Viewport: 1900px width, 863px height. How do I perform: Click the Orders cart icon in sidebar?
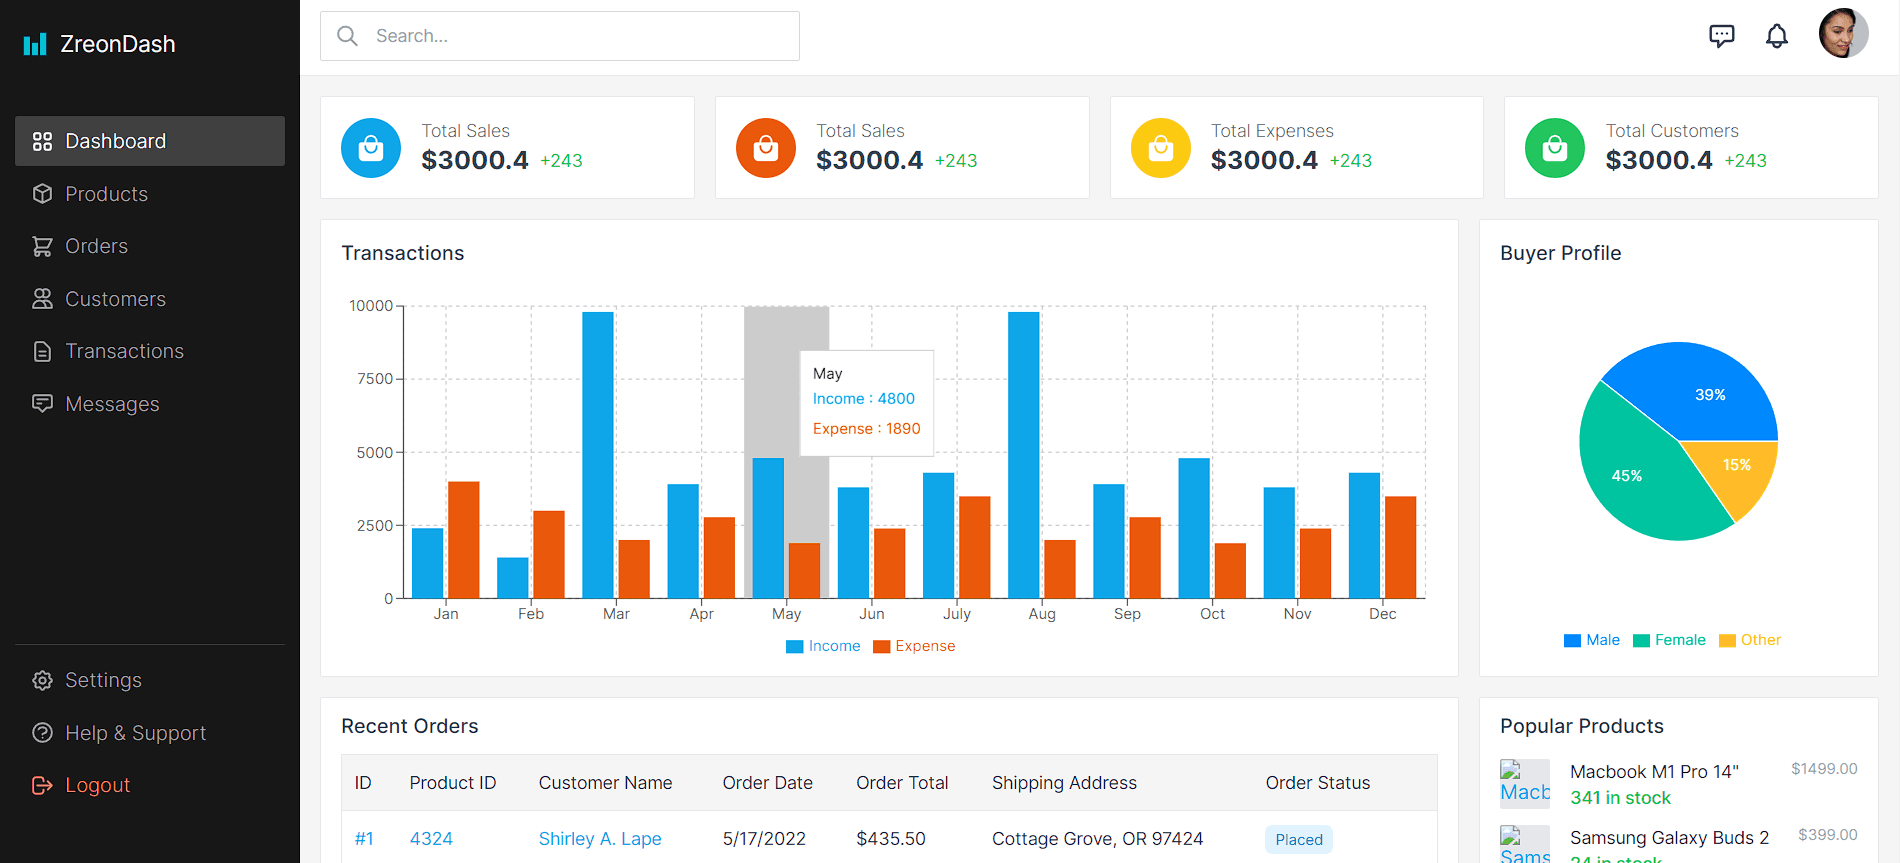pyautogui.click(x=42, y=246)
